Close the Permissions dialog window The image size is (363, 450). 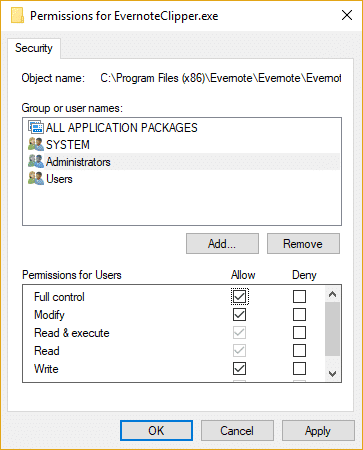347,15
